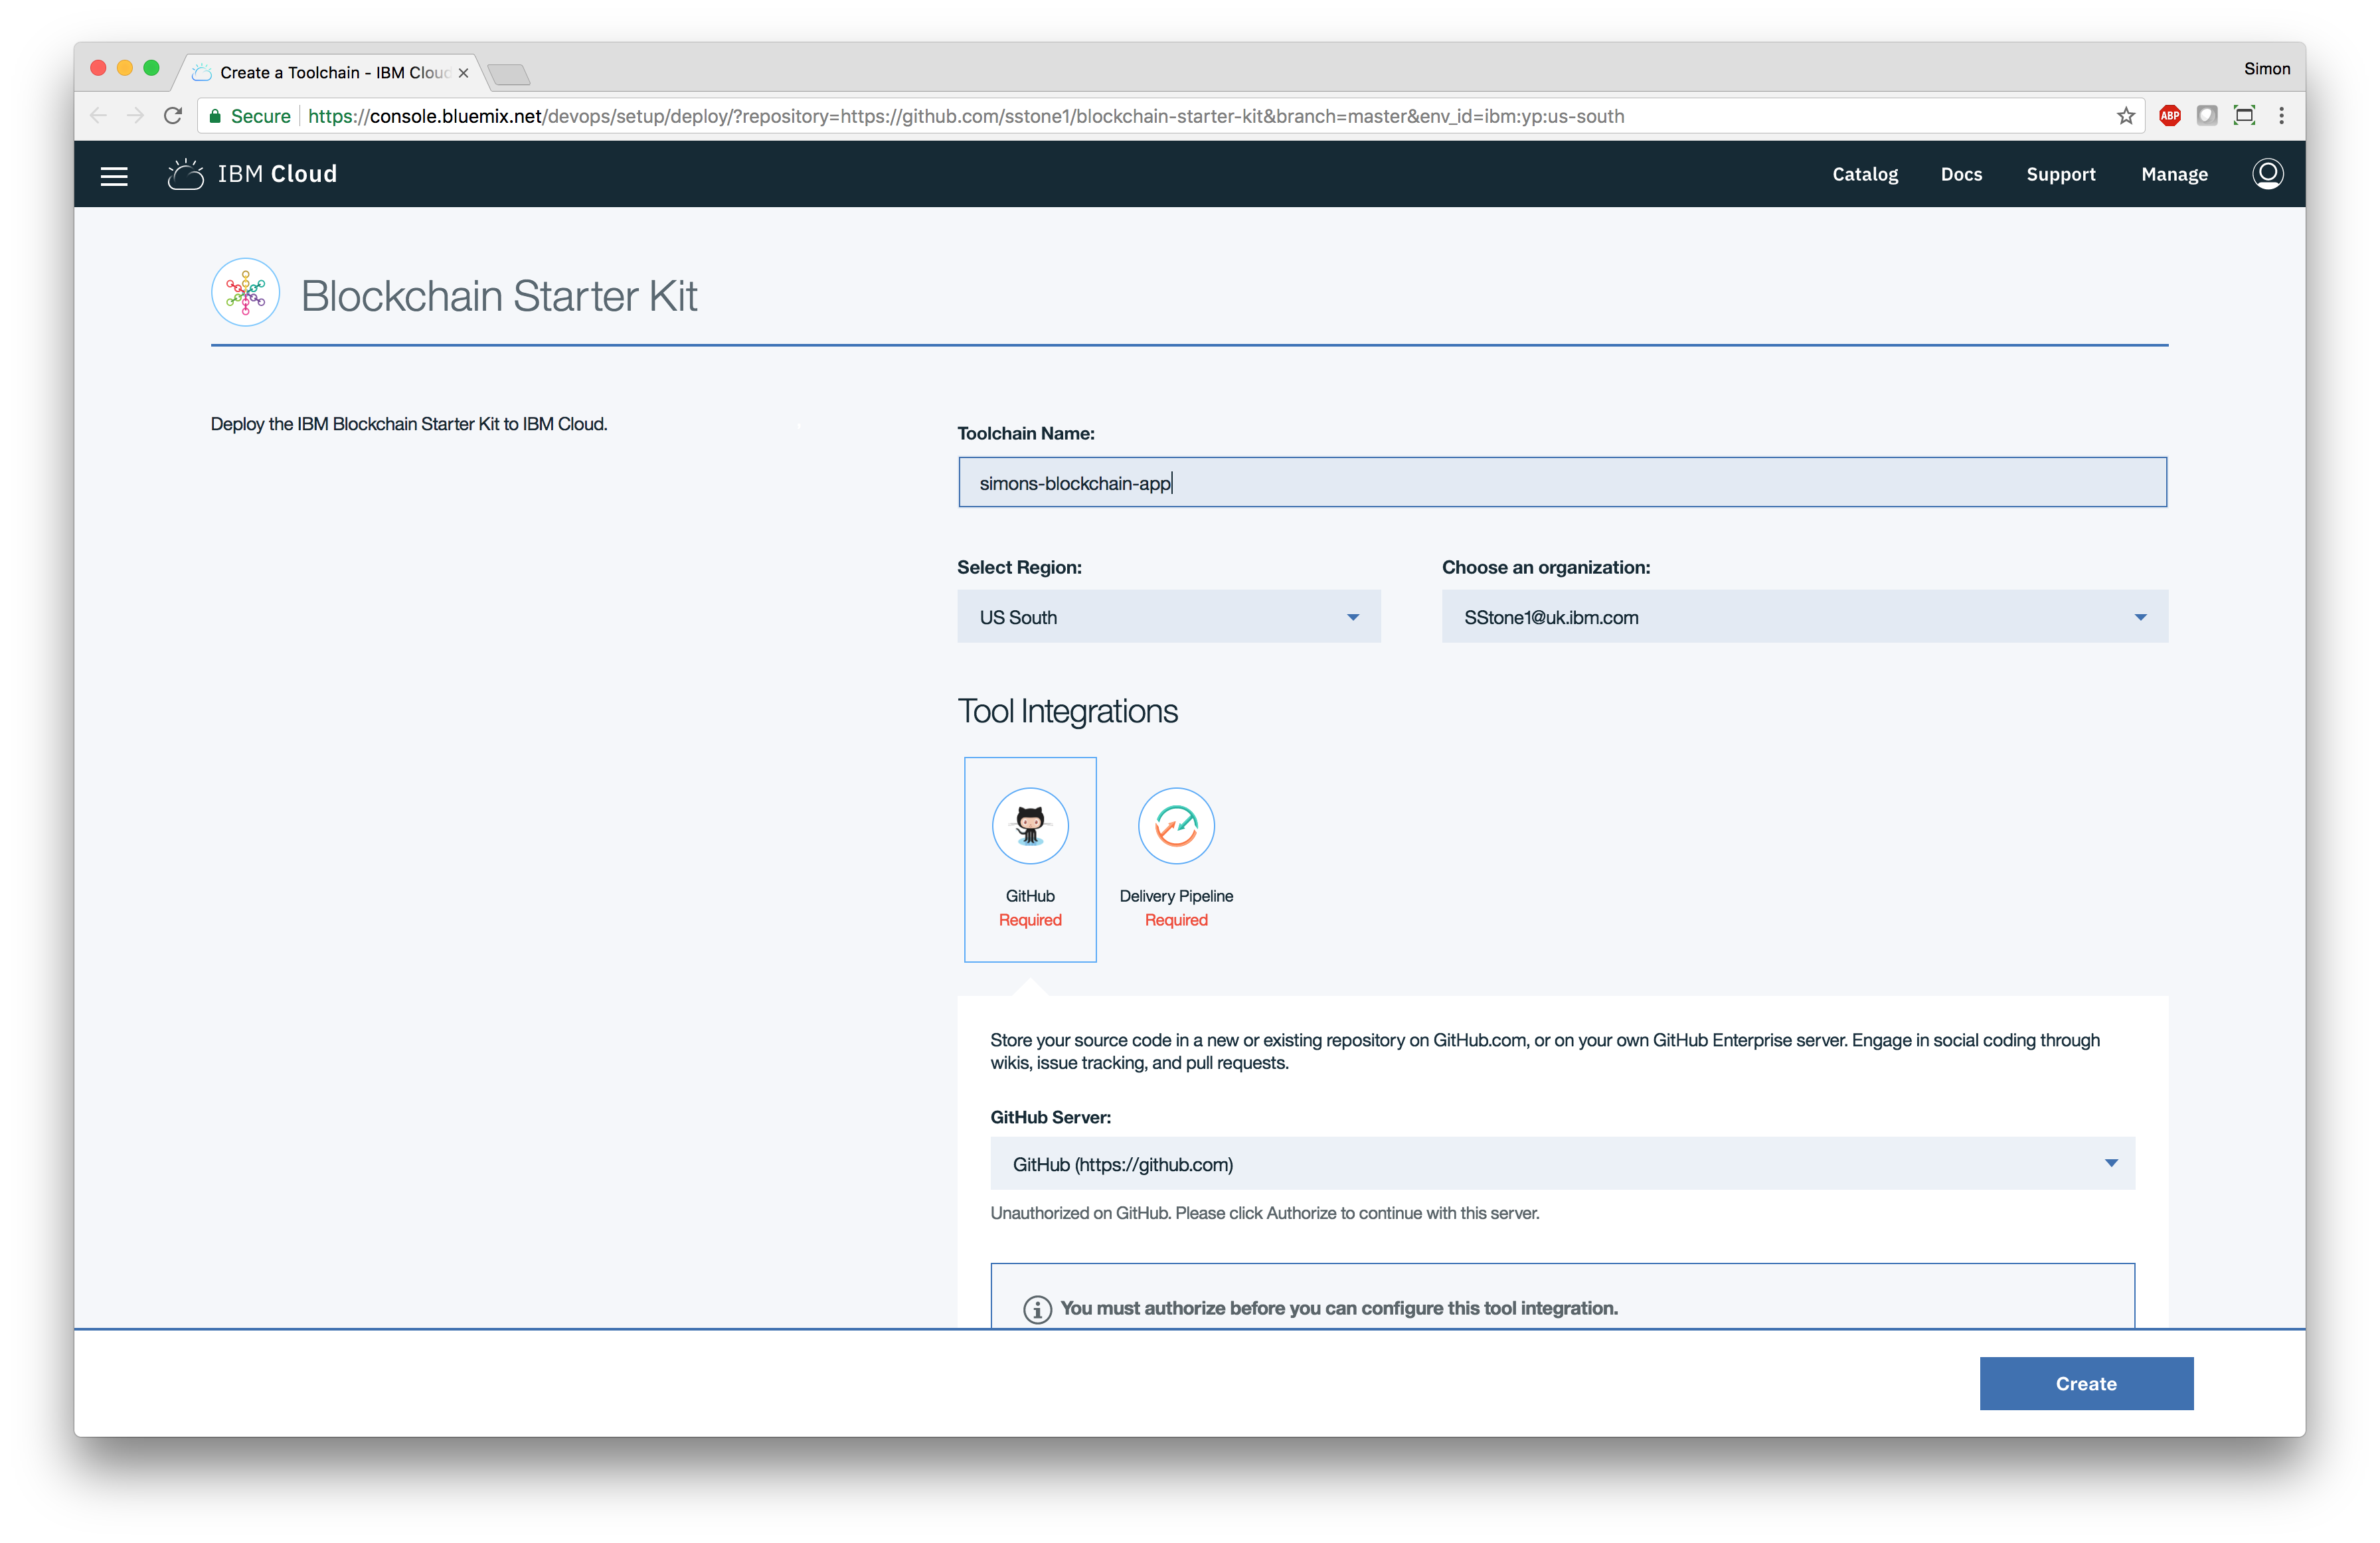Bookmark page with the star icon
Viewport: 2380px width, 1543px height.
coord(2125,116)
